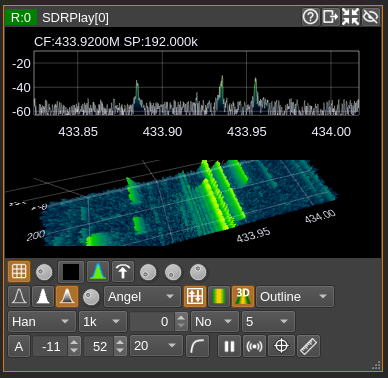This screenshot has width=388, height=378.
Task: Click the SDRPlay[0] window title text
Action: [x=75, y=18]
